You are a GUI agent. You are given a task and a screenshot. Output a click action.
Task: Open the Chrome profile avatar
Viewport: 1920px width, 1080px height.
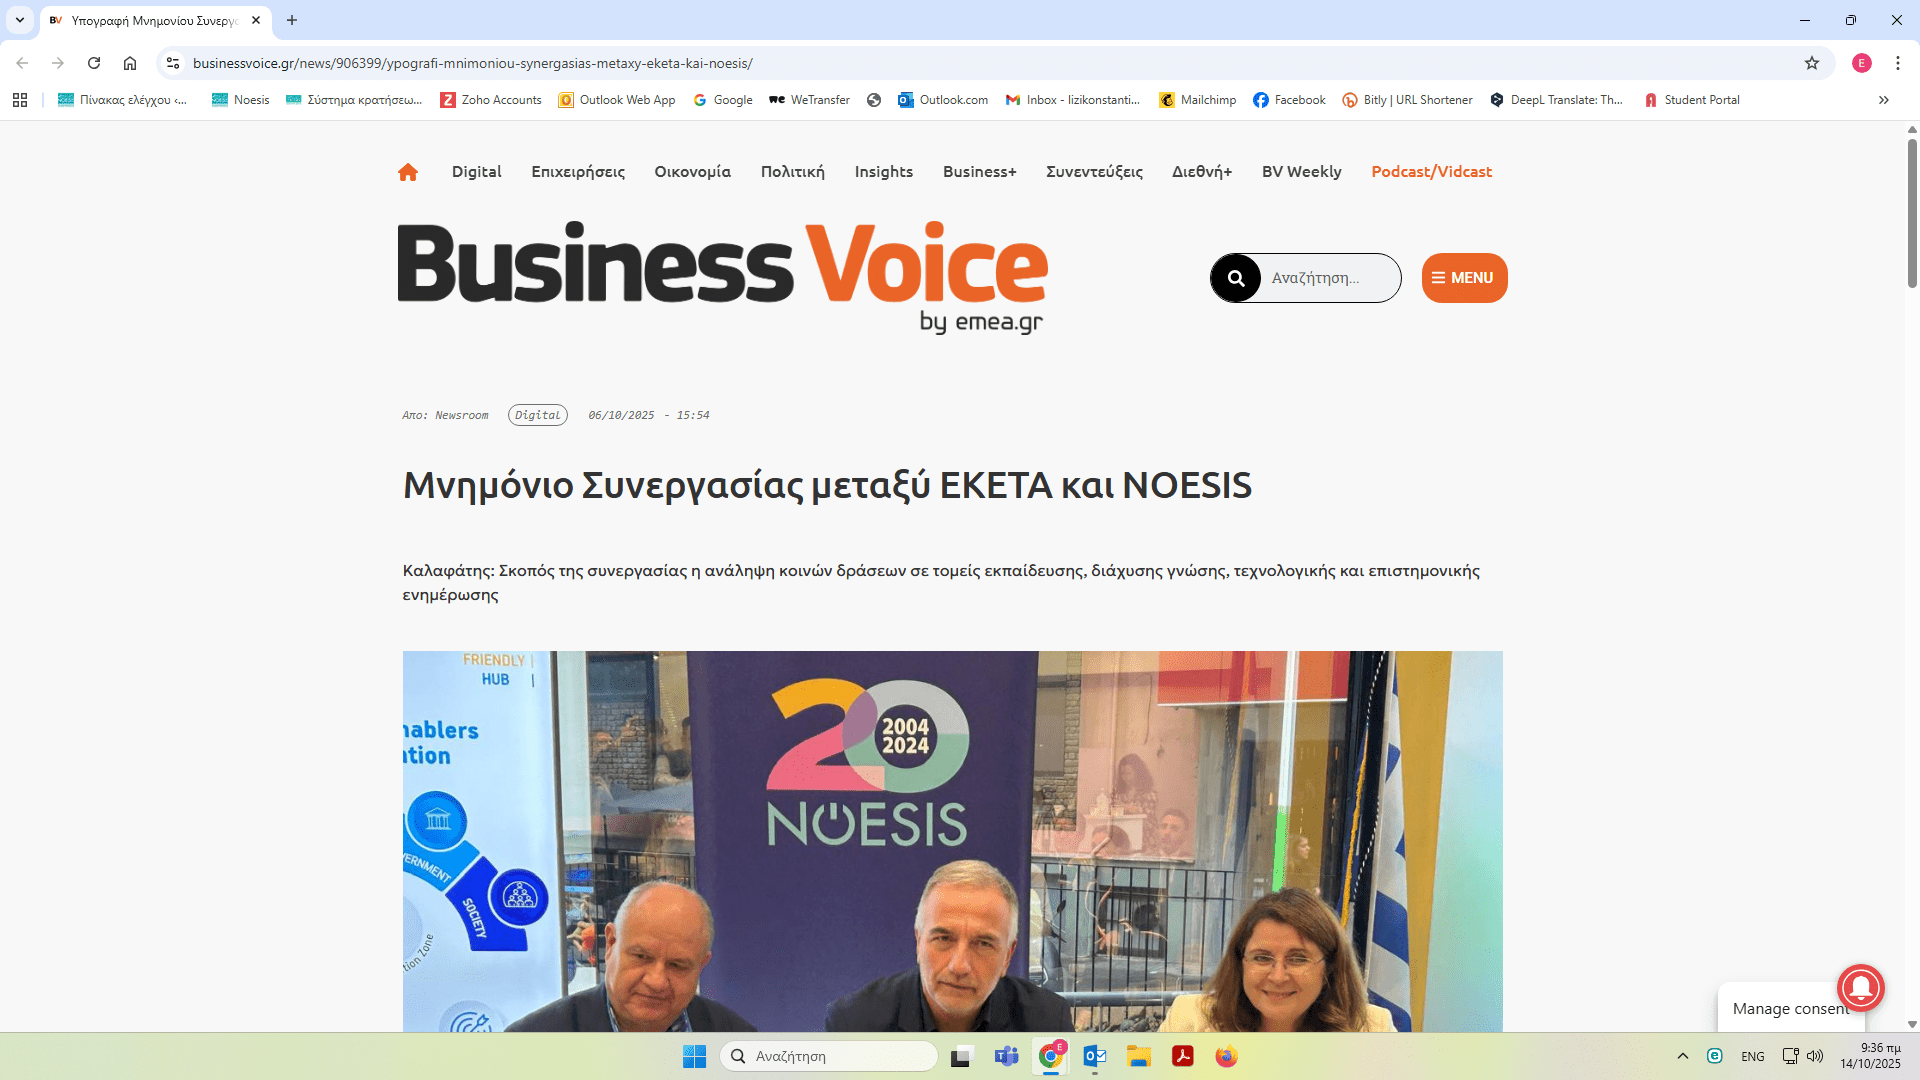tap(1862, 63)
